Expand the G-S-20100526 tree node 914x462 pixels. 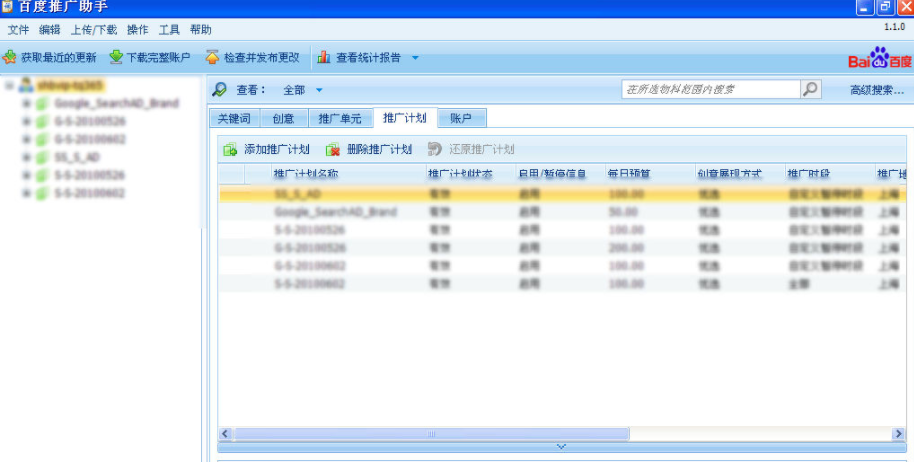tap(26, 121)
